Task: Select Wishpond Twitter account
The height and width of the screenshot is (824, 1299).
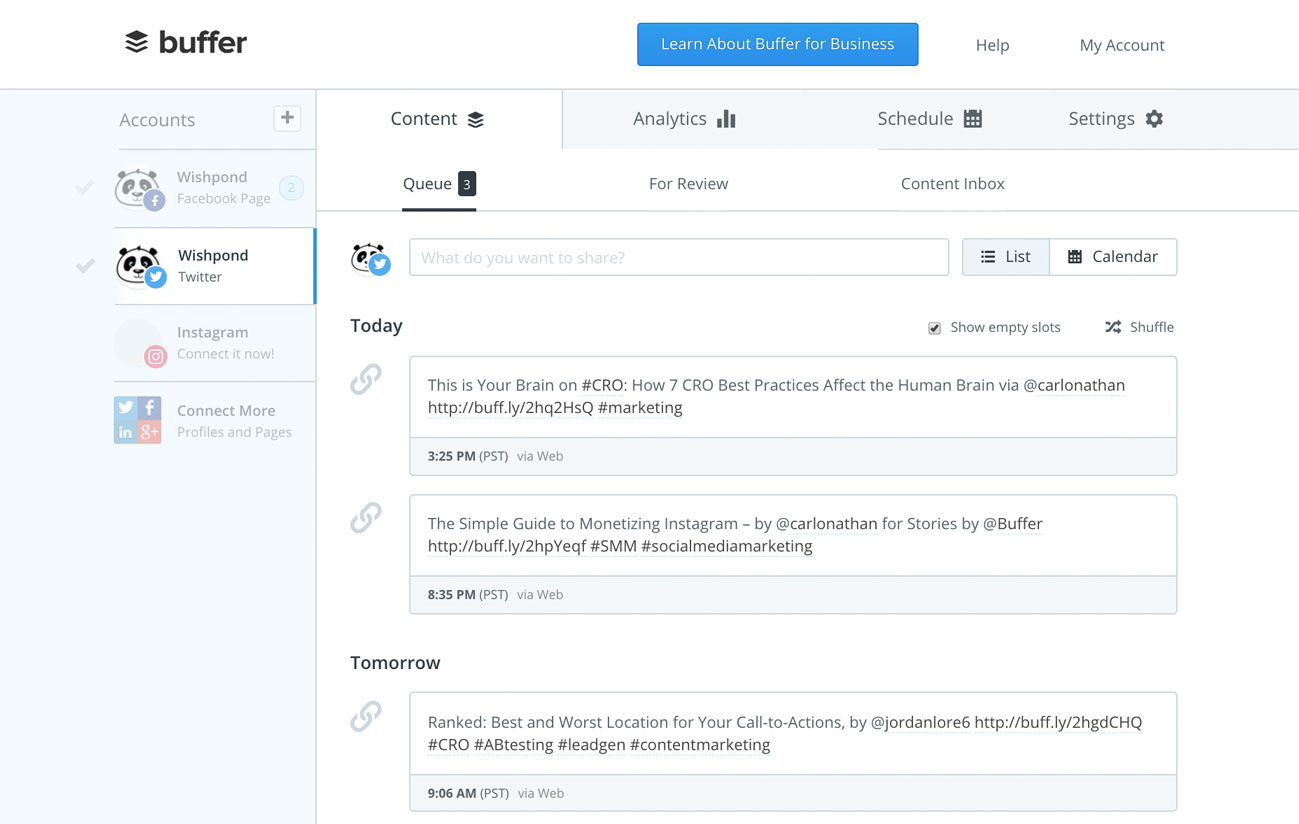Action: tap(214, 266)
